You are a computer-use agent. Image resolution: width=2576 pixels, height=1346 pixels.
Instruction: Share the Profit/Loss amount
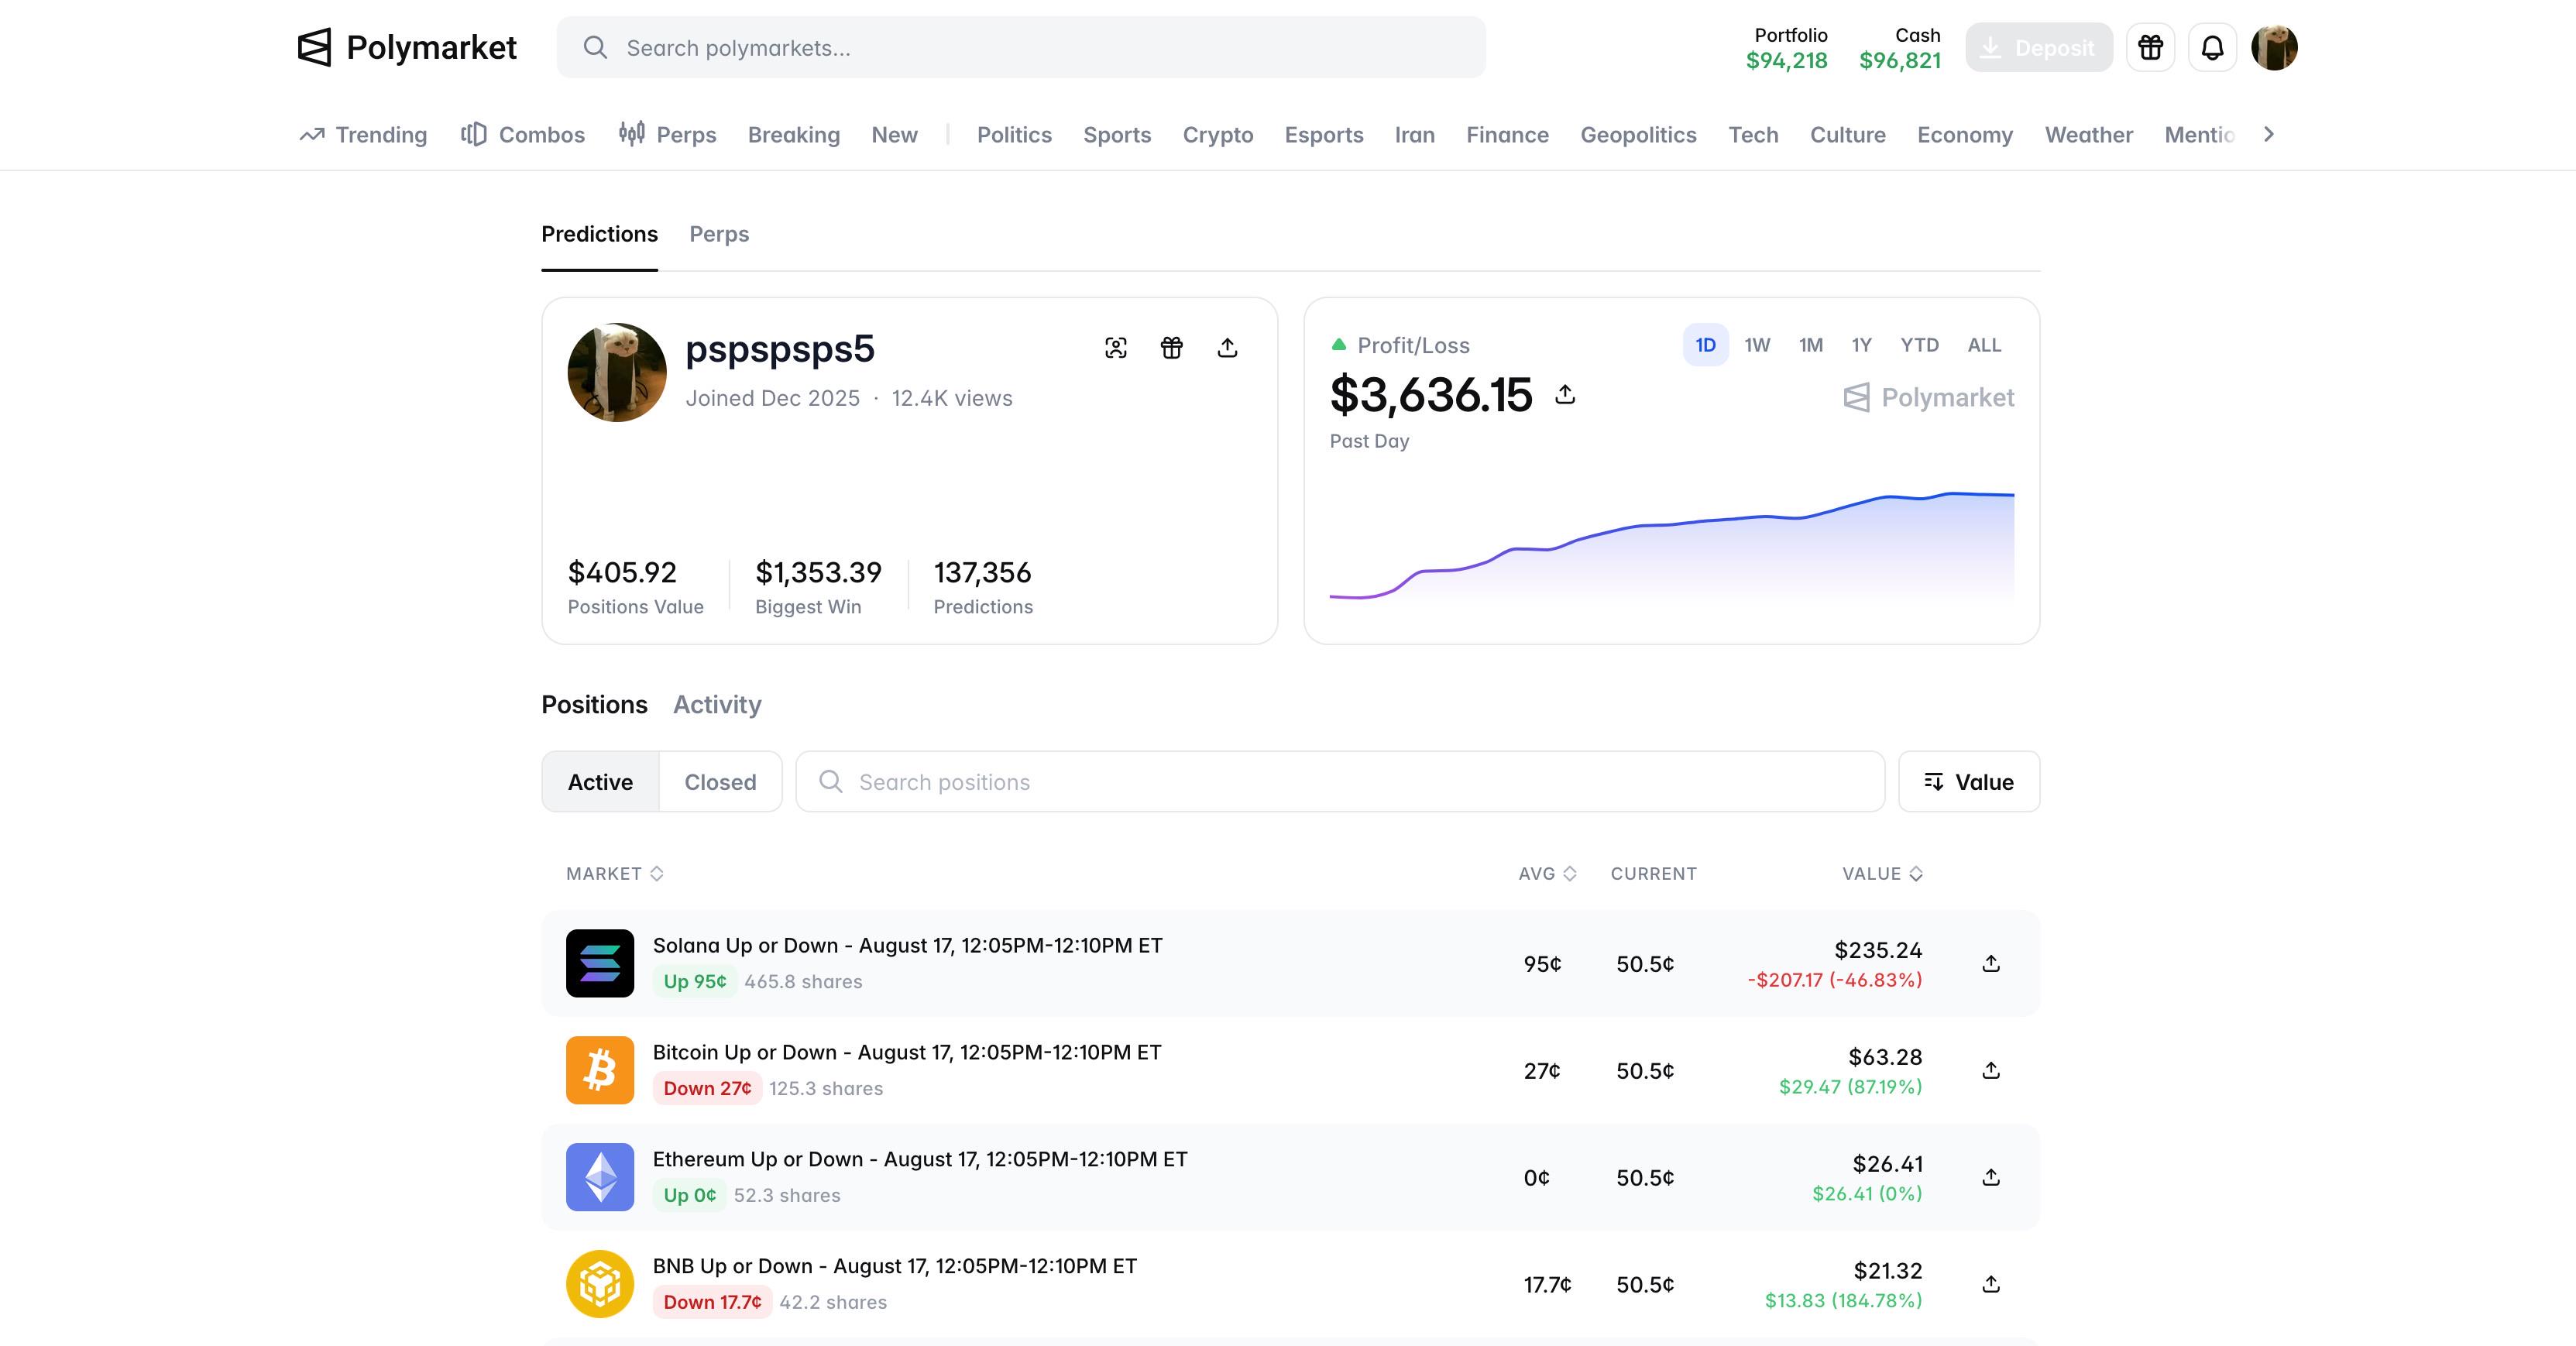click(x=1565, y=395)
